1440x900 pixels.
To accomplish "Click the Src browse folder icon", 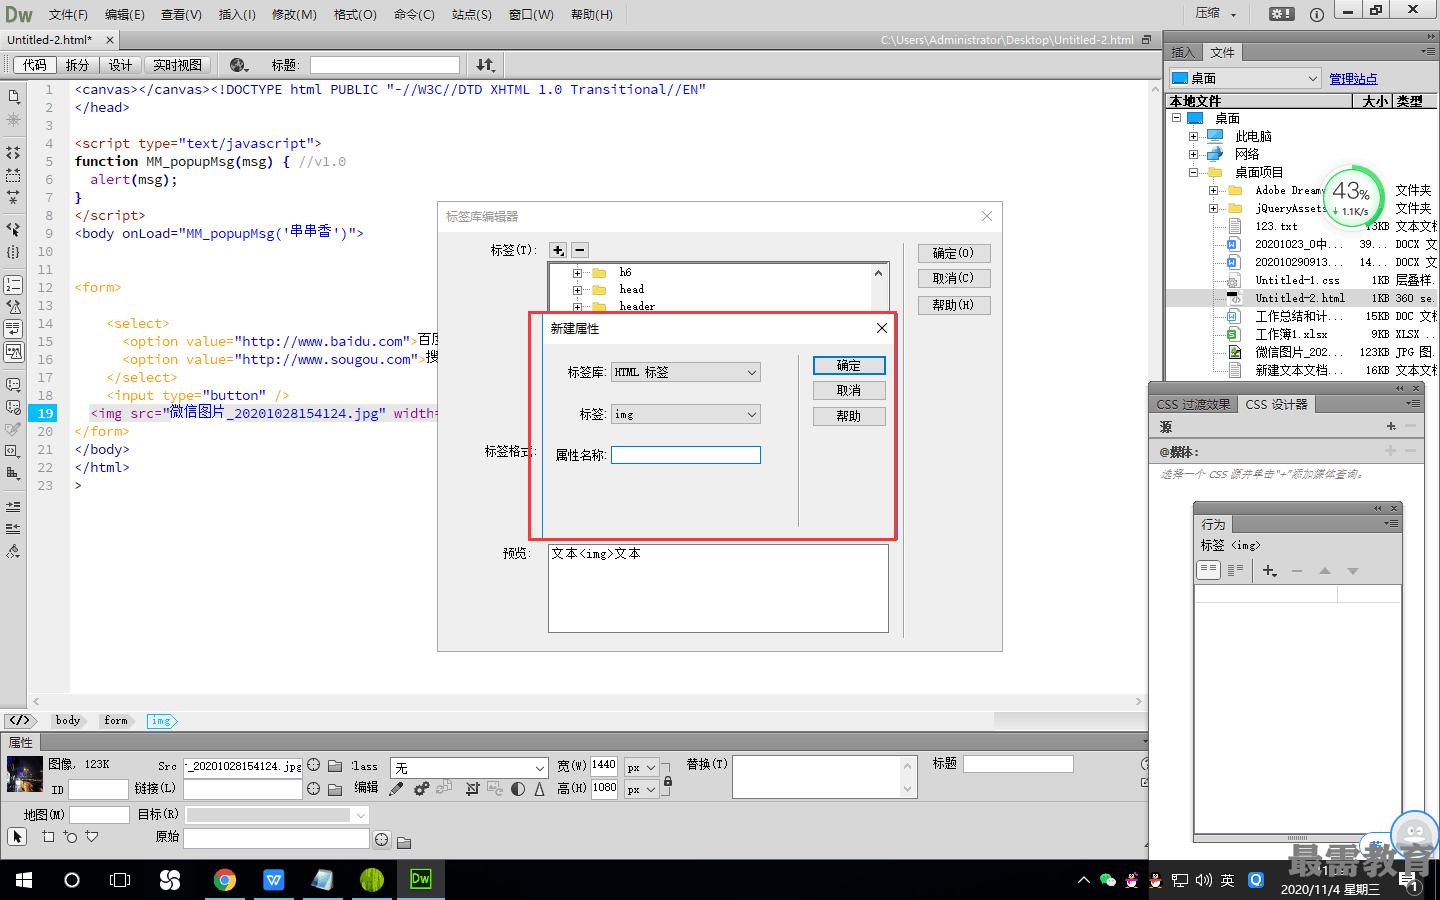I will pos(335,766).
